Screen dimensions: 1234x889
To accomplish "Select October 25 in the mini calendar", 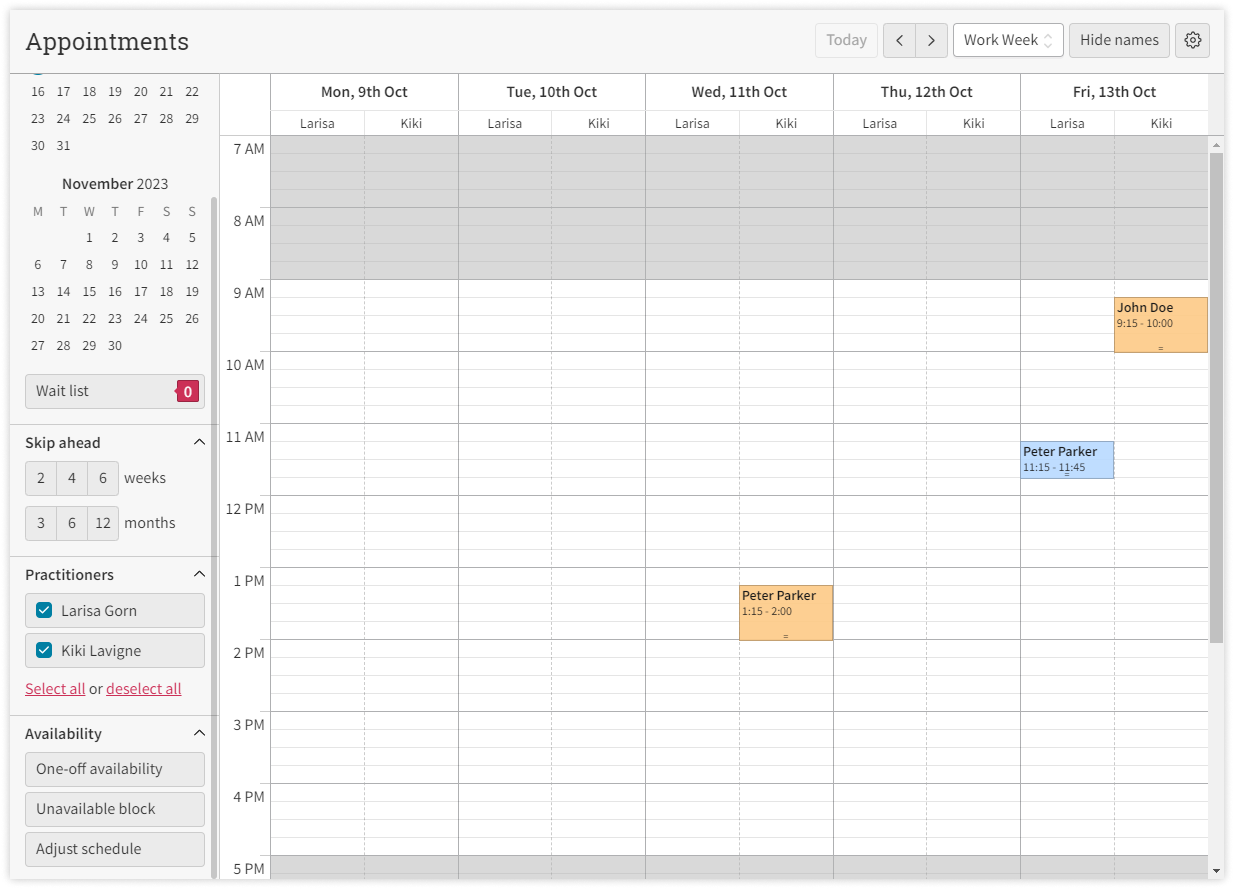I will point(89,118).
